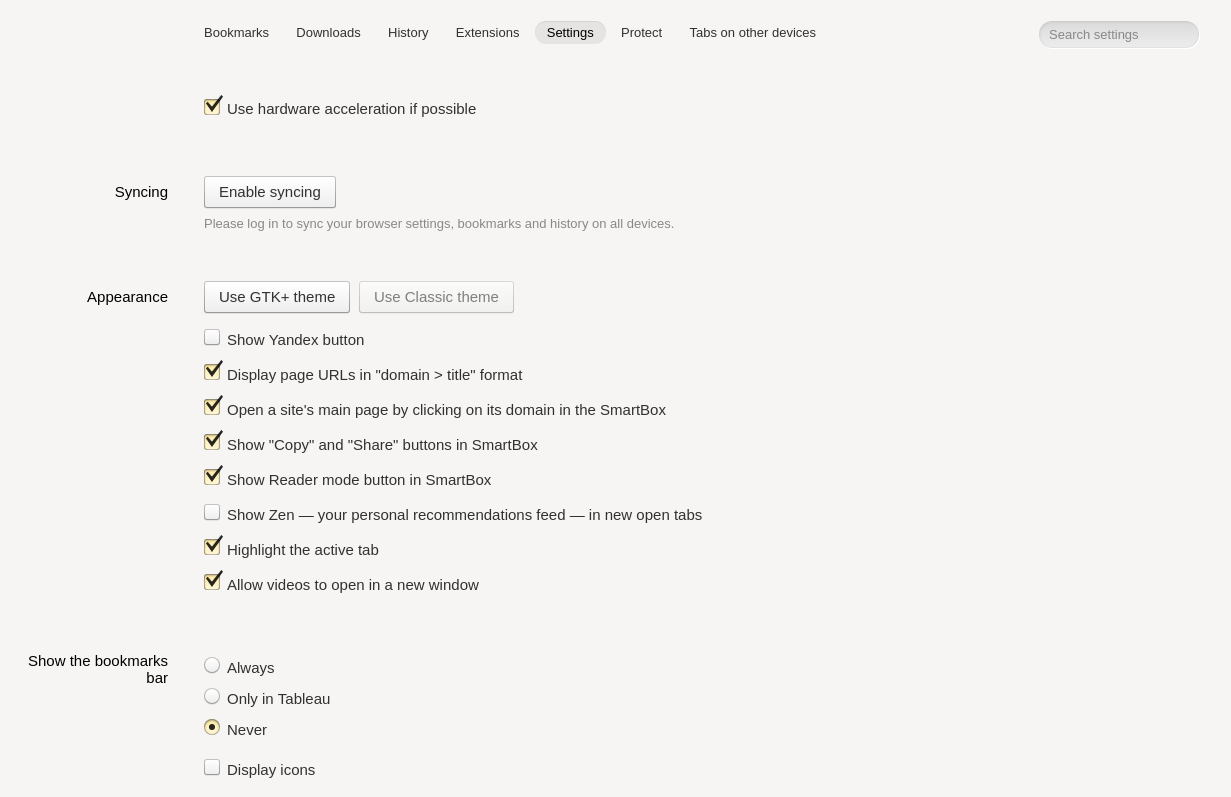Click the Enable syncing button
Screen dimensions: 1231x797
(270, 192)
